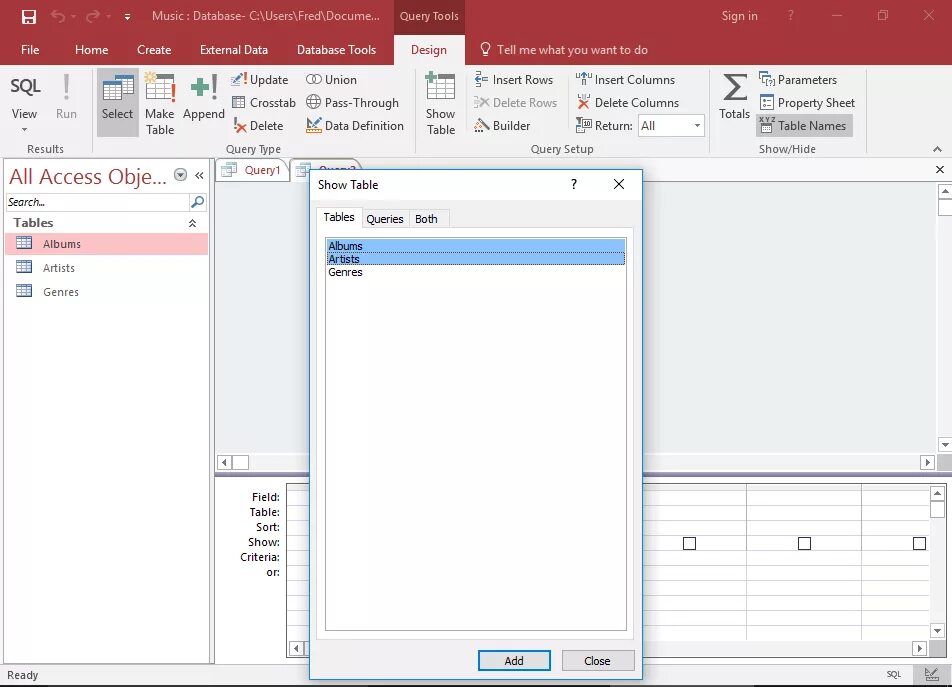
Task: Choose the Update query type
Action: pos(260,80)
